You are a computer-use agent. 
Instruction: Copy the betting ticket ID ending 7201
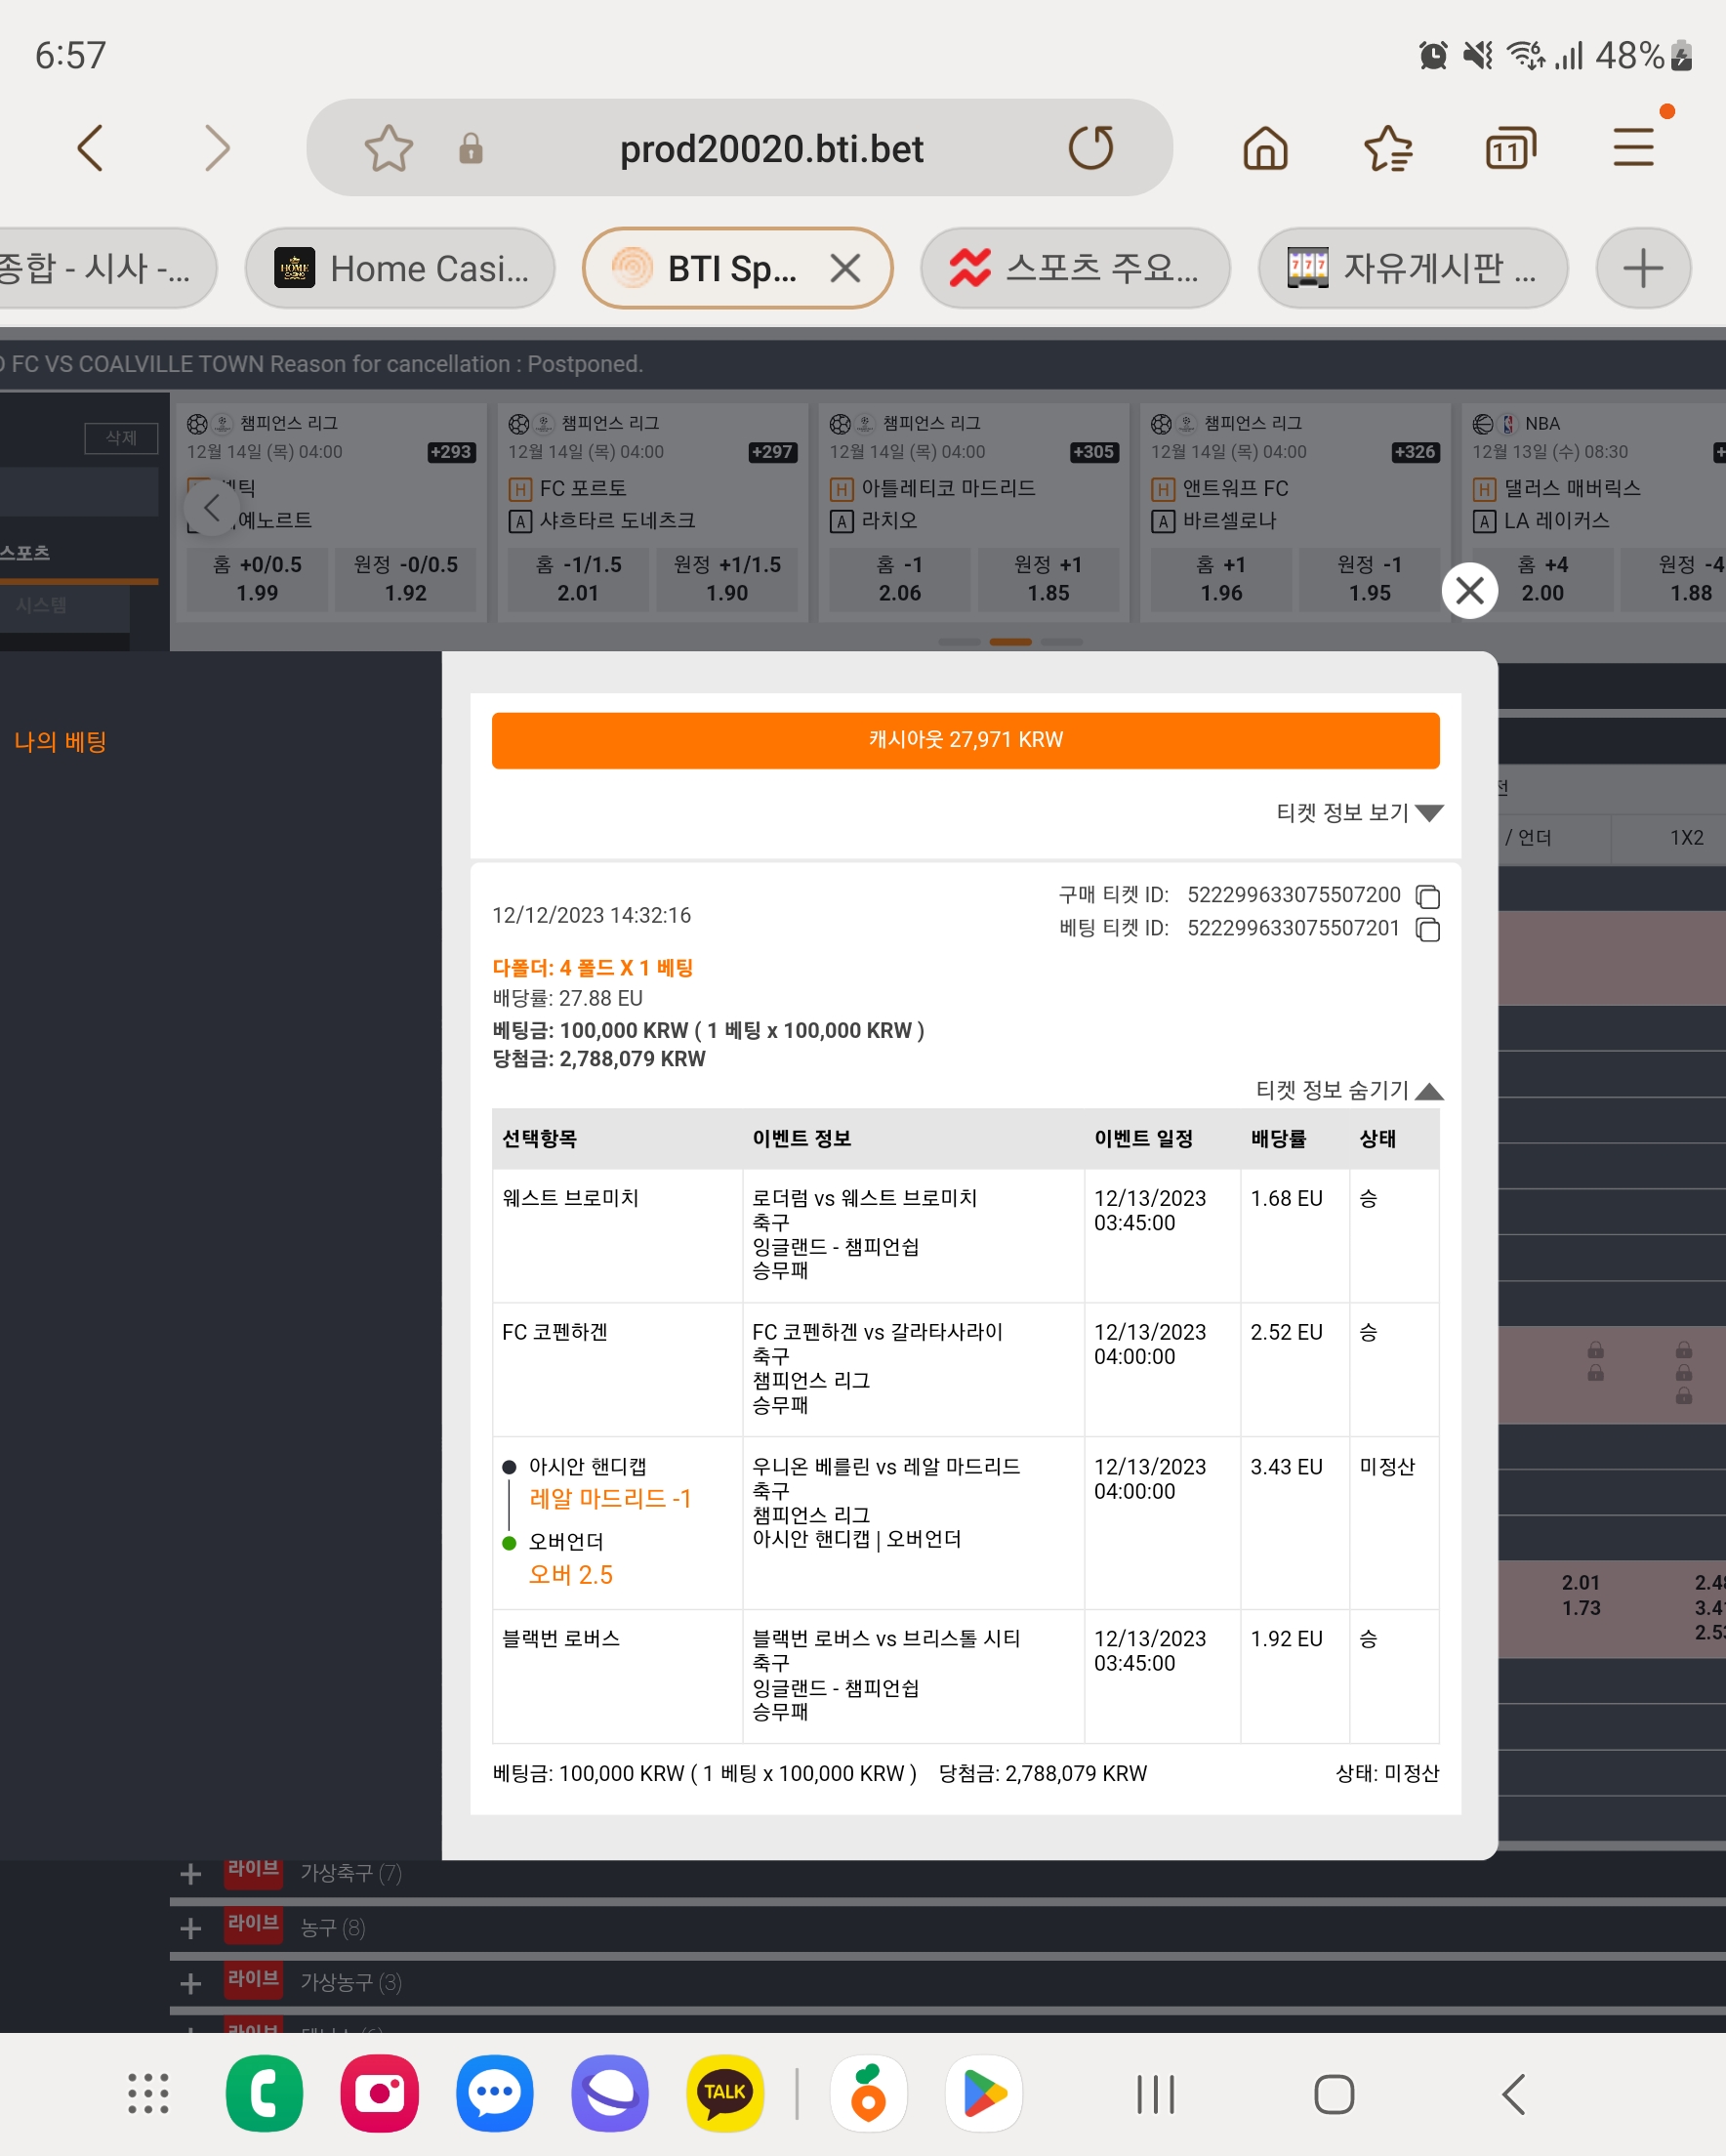(x=1428, y=930)
